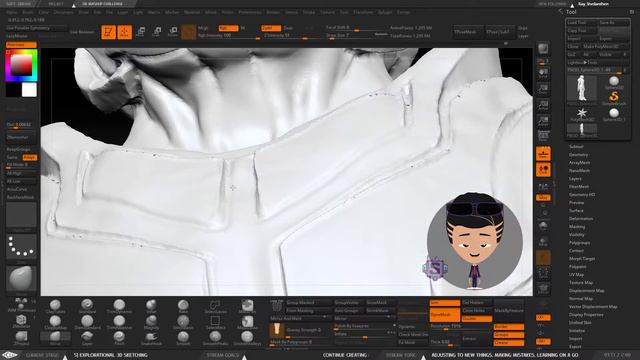Viewport: 640px width, 360px height.
Task: Activate the Draw mode button
Action: [x=124, y=32]
